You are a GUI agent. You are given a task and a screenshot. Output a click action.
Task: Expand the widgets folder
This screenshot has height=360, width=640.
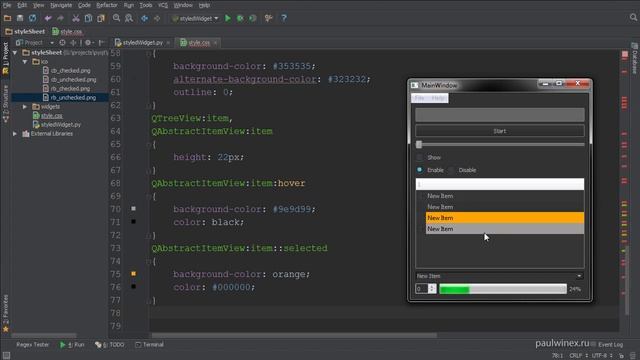click(25, 107)
